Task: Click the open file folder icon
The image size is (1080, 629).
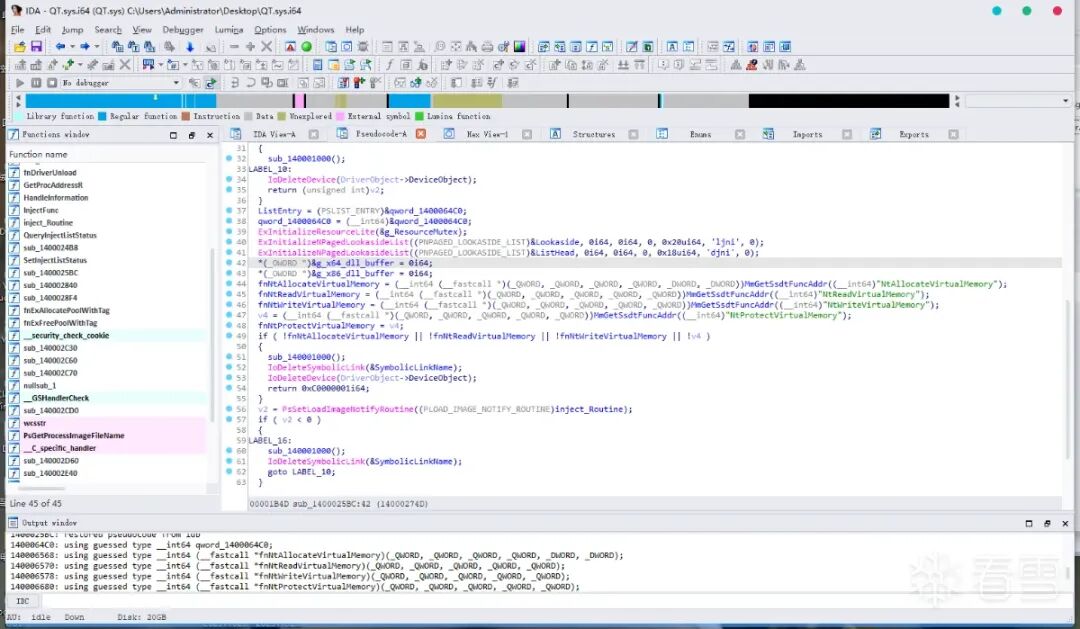Action: pos(20,47)
